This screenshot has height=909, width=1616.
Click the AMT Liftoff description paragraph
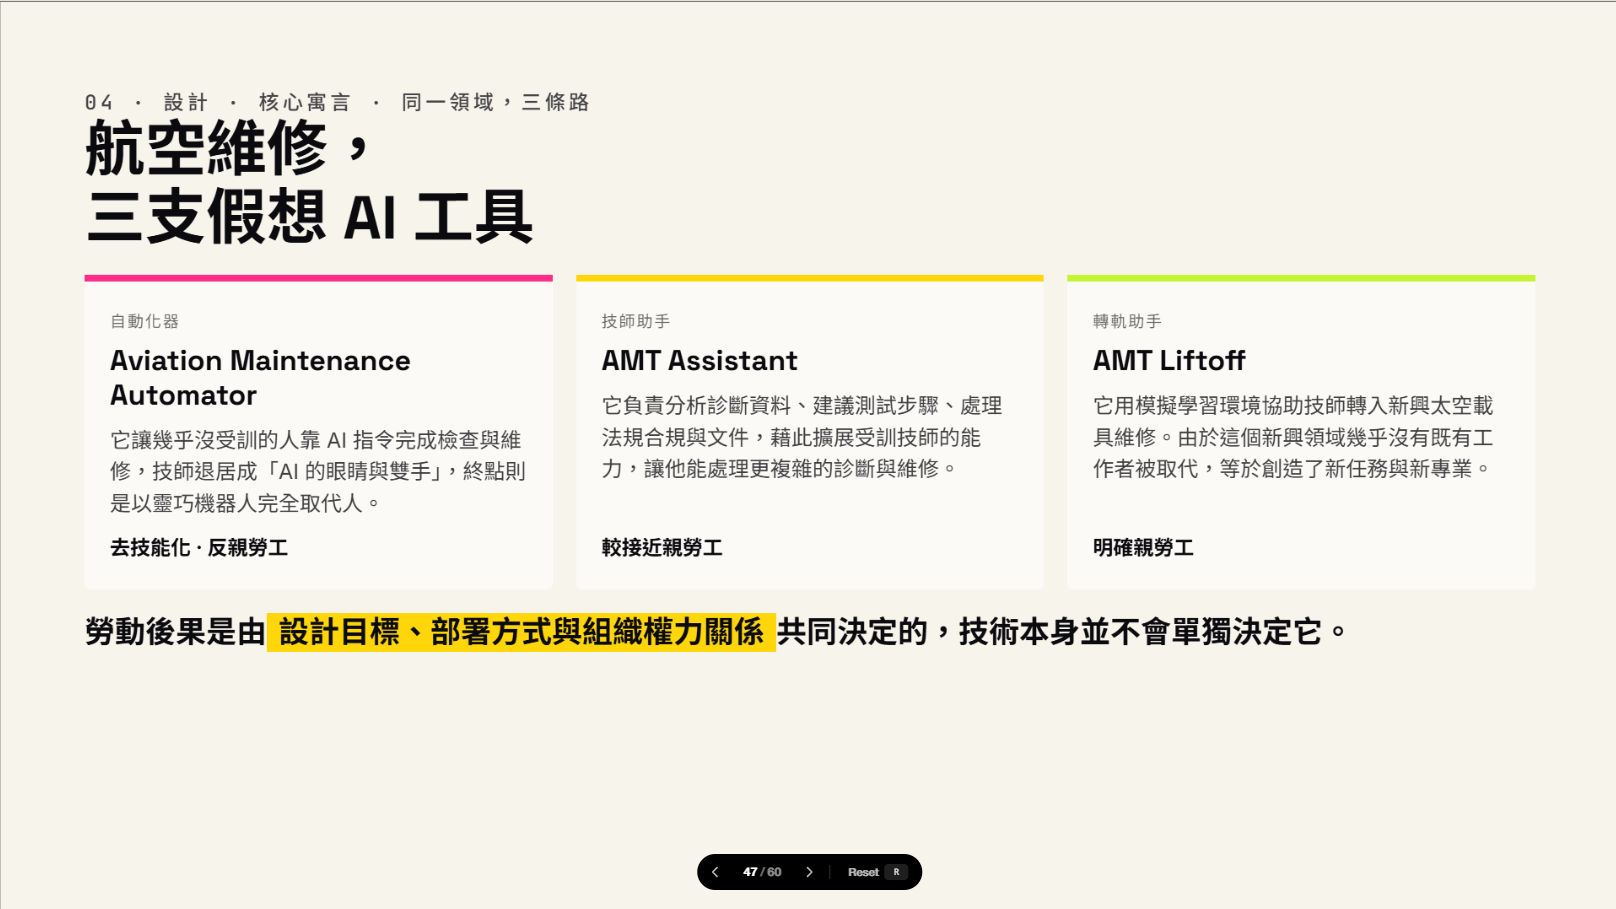pos(1293,437)
